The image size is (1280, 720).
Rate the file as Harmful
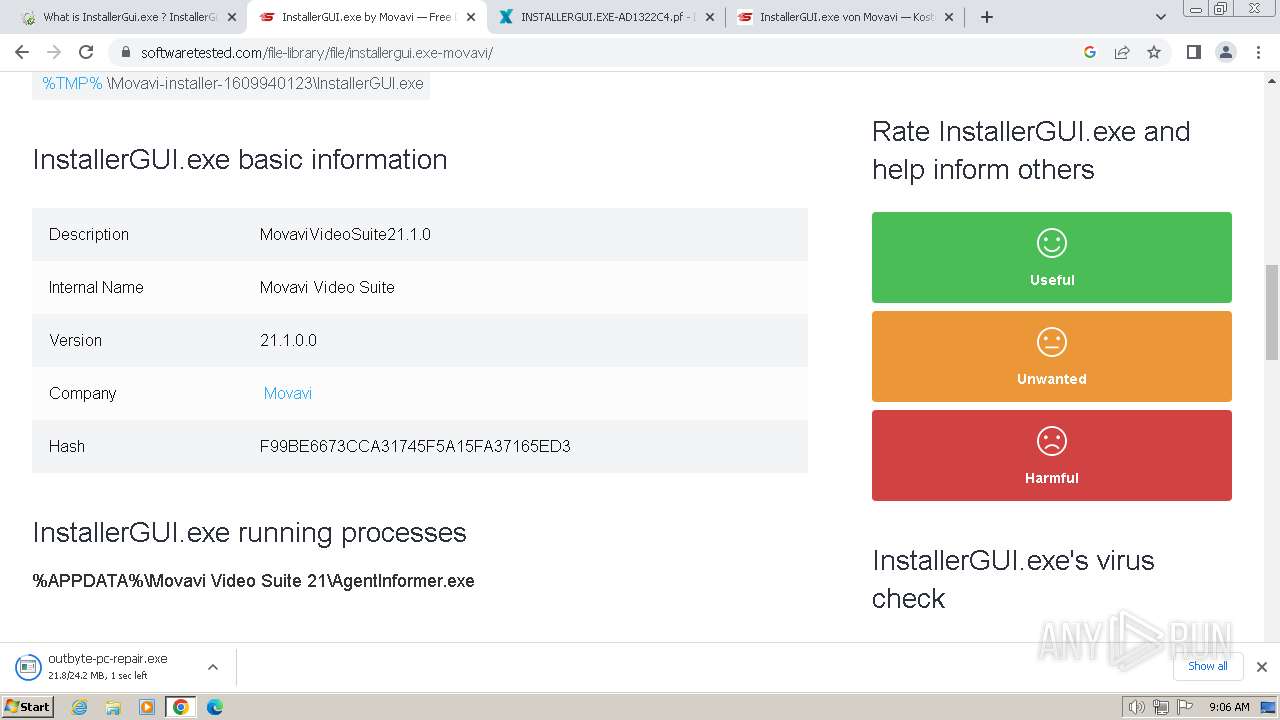click(1051, 455)
